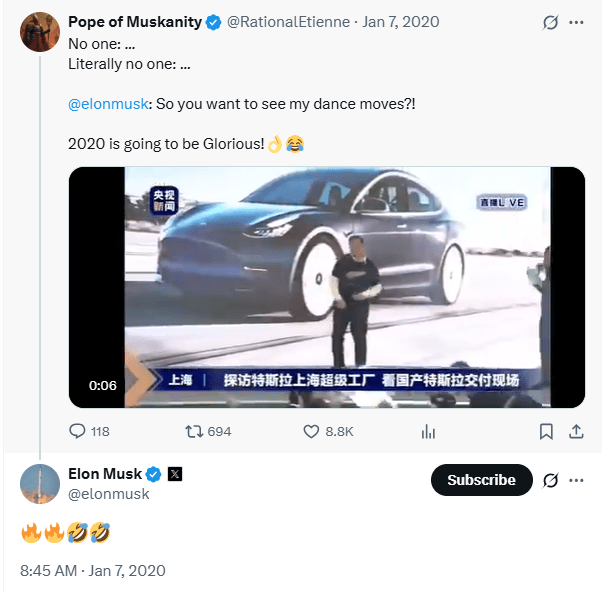Subscribe to Elon Musk
The image size is (602, 592).
pos(481,480)
